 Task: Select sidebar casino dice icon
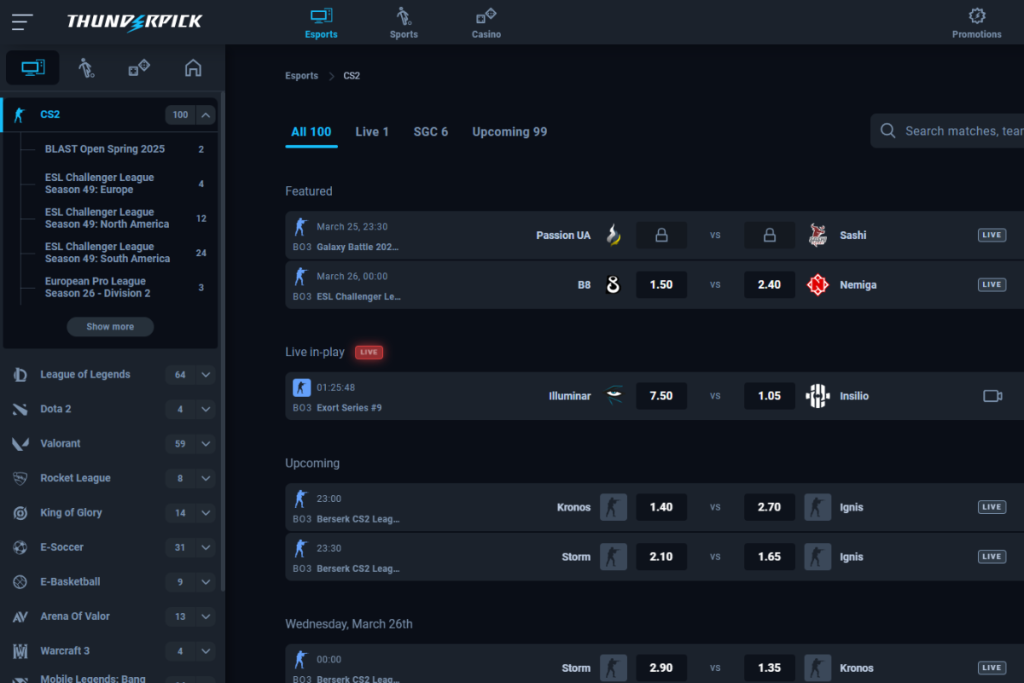coord(139,67)
